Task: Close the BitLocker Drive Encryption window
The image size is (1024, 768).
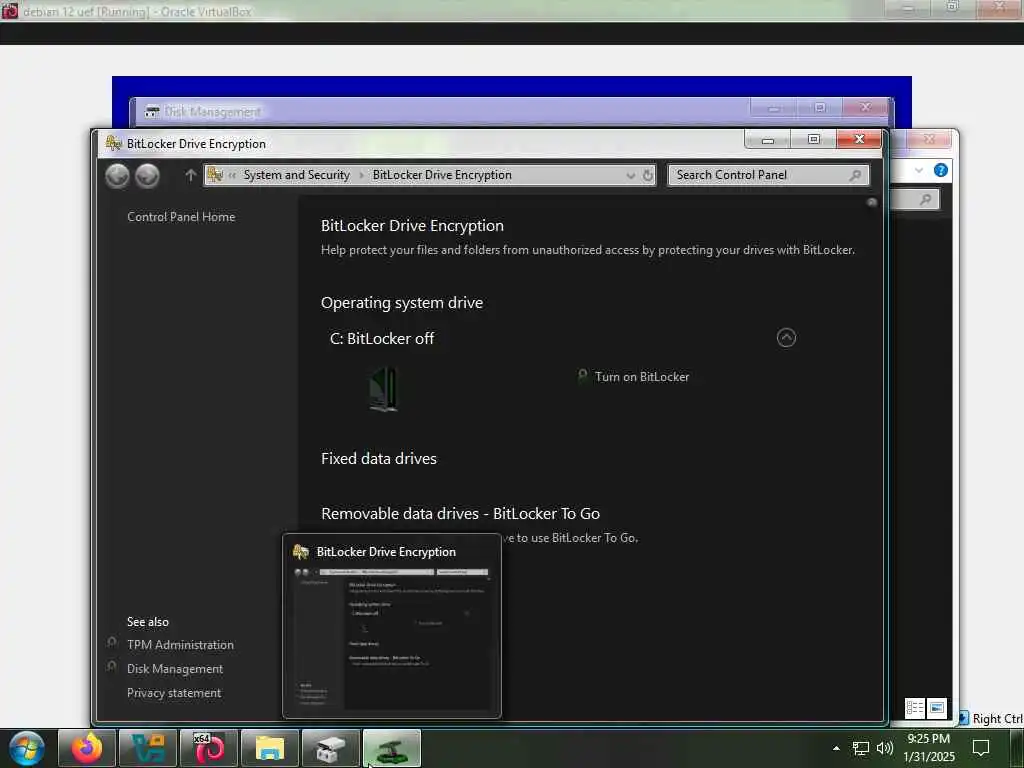Action: [x=859, y=140]
